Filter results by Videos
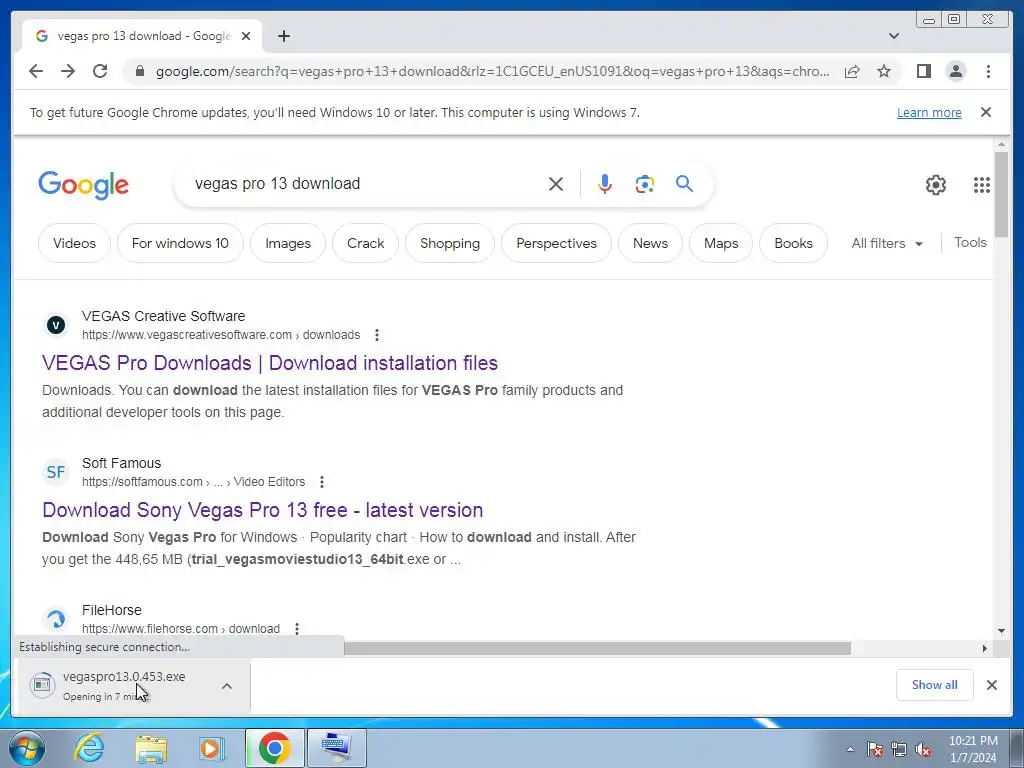The image size is (1024, 768). click(74, 243)
